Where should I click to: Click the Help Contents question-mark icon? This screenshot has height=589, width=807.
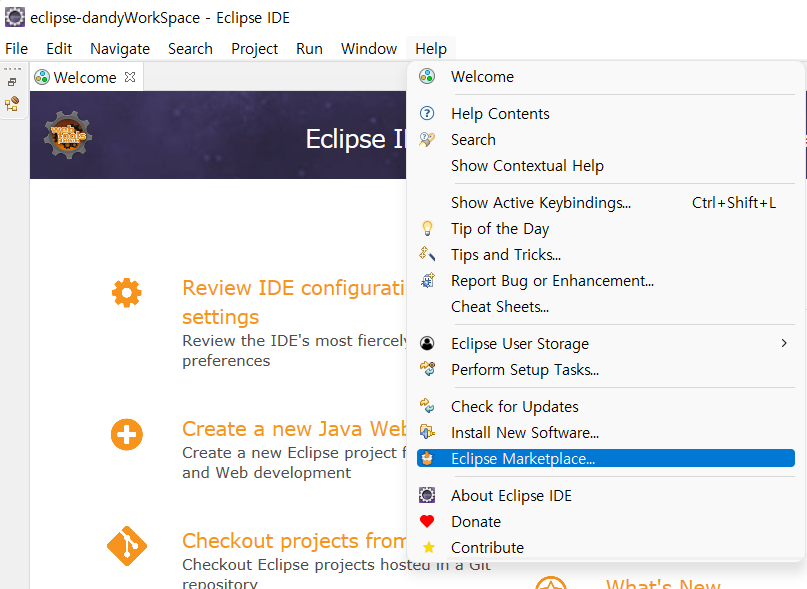click(x=427, y=113)
